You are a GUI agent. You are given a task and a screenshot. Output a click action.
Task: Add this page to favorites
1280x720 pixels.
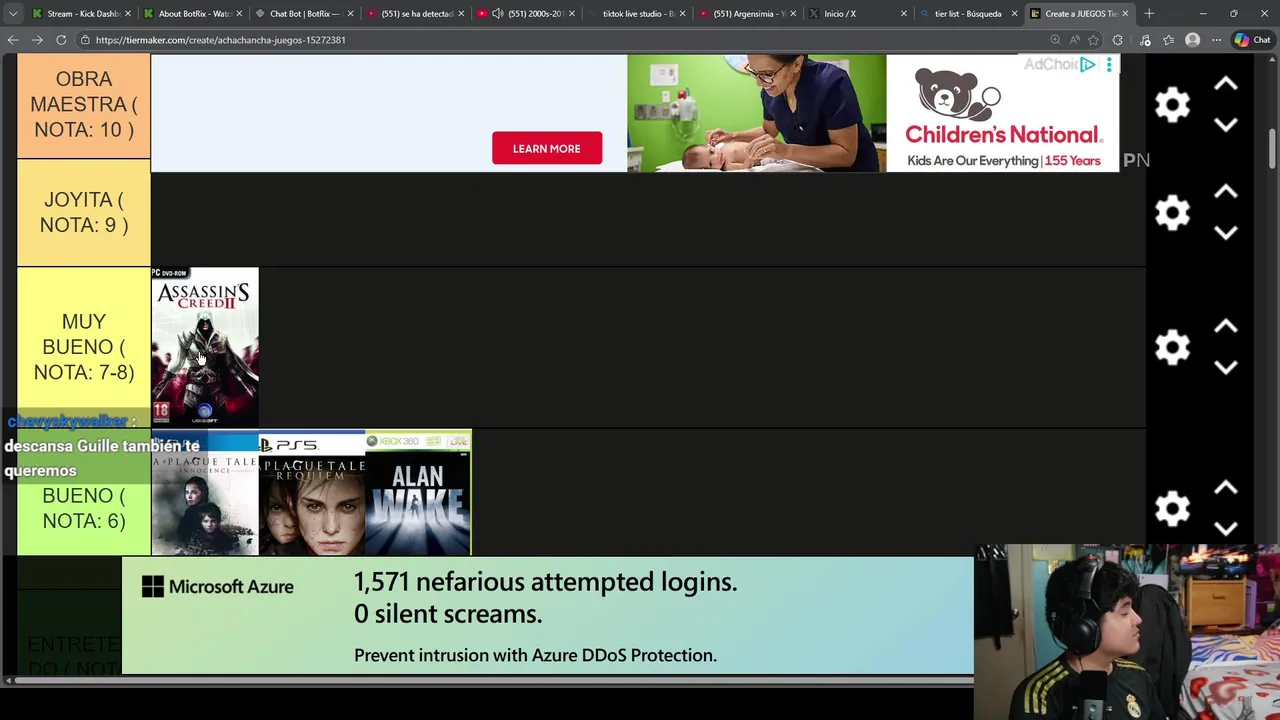pos(1093,40)
